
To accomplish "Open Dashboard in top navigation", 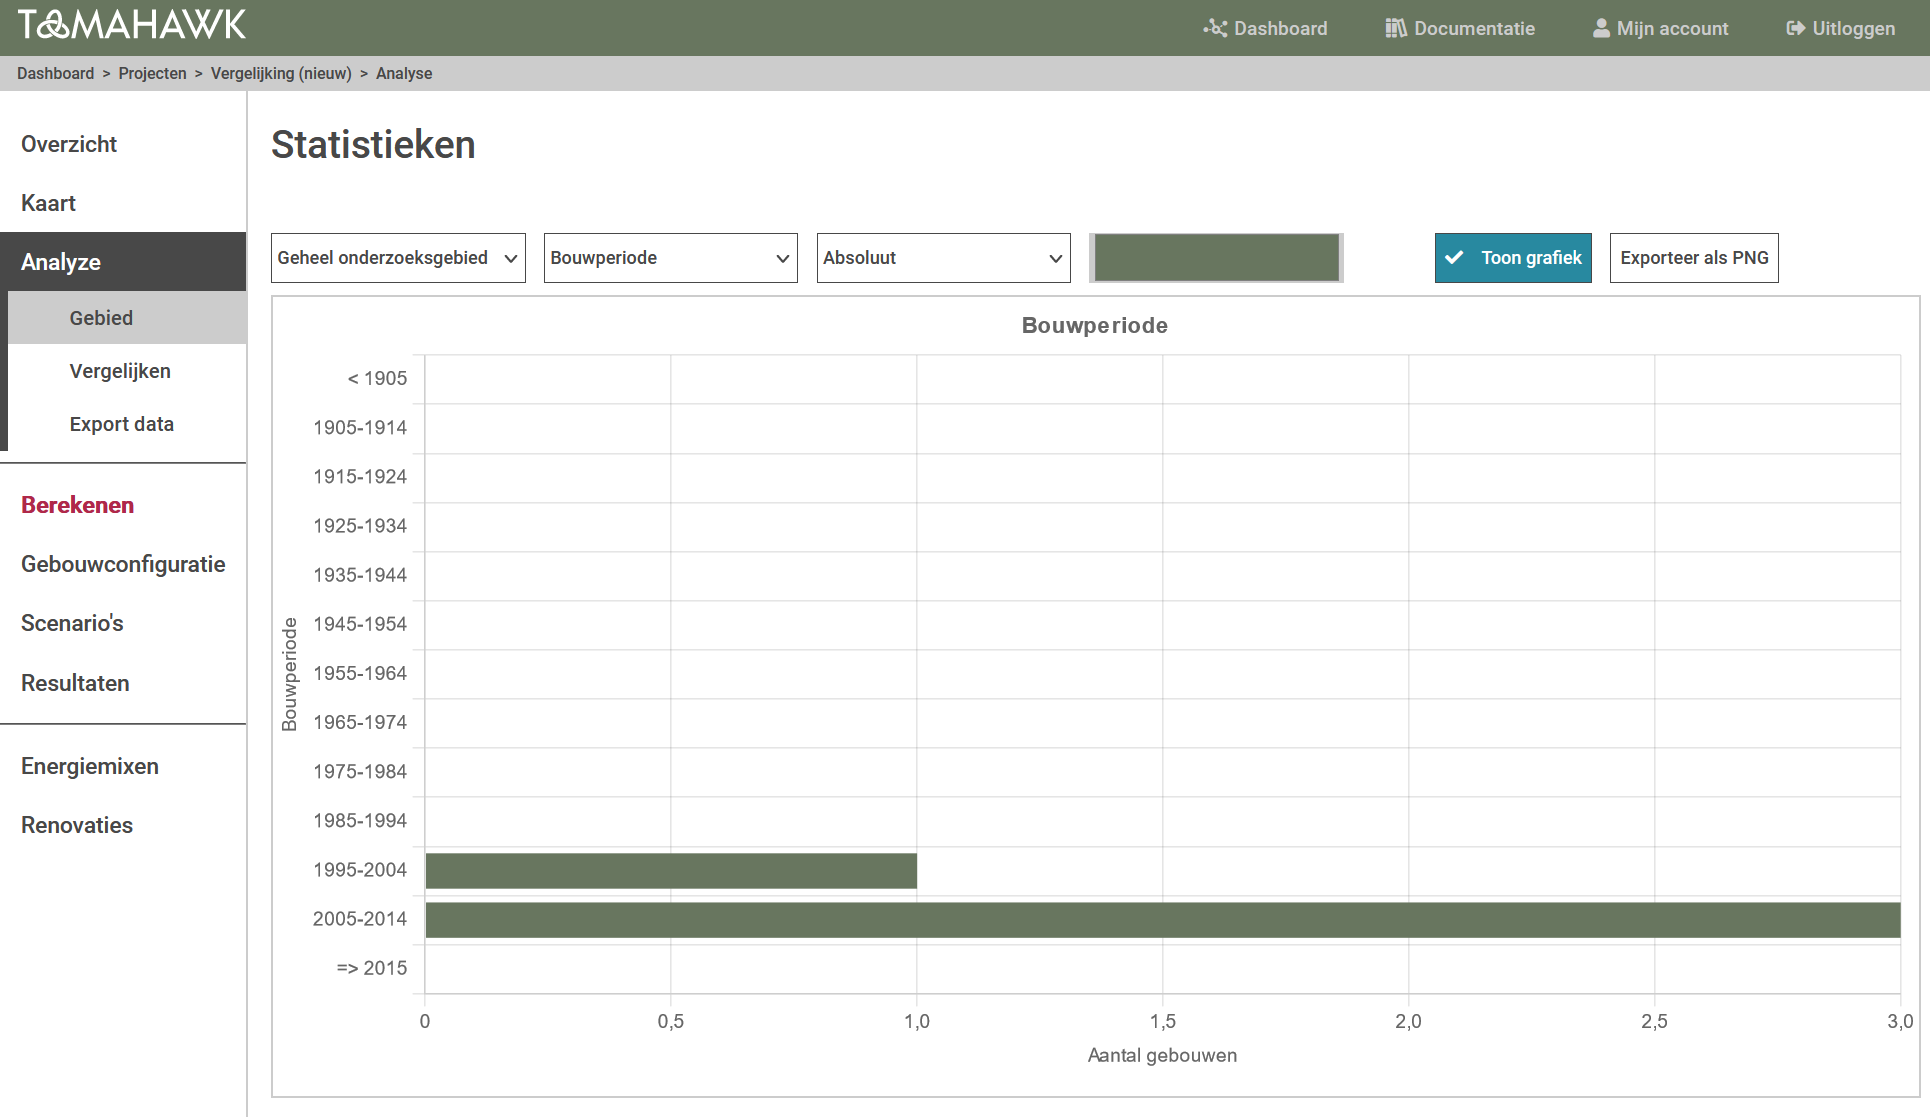I will 1266,28.
